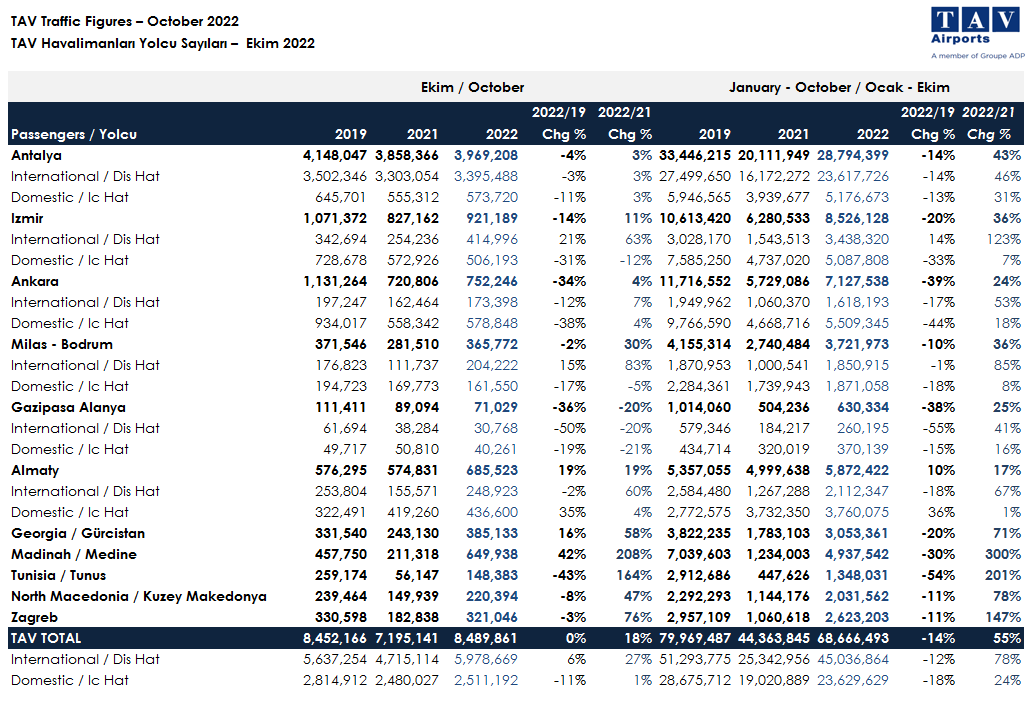
Task: Select 'North Macedonia / Kuzey Makedonya' row label
Action: [x=139, y=596]
